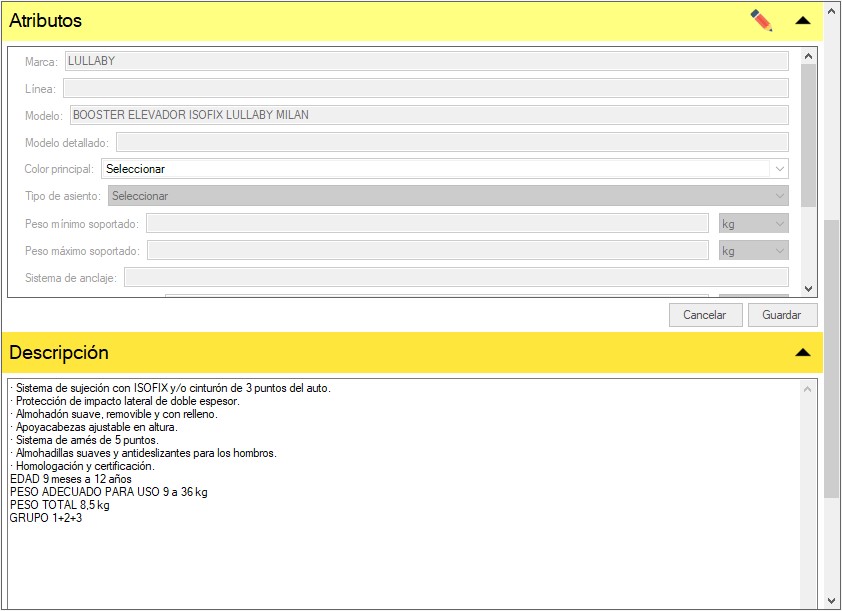Collapse the Descripción section
Screen dimensions: 842x611
803,352
